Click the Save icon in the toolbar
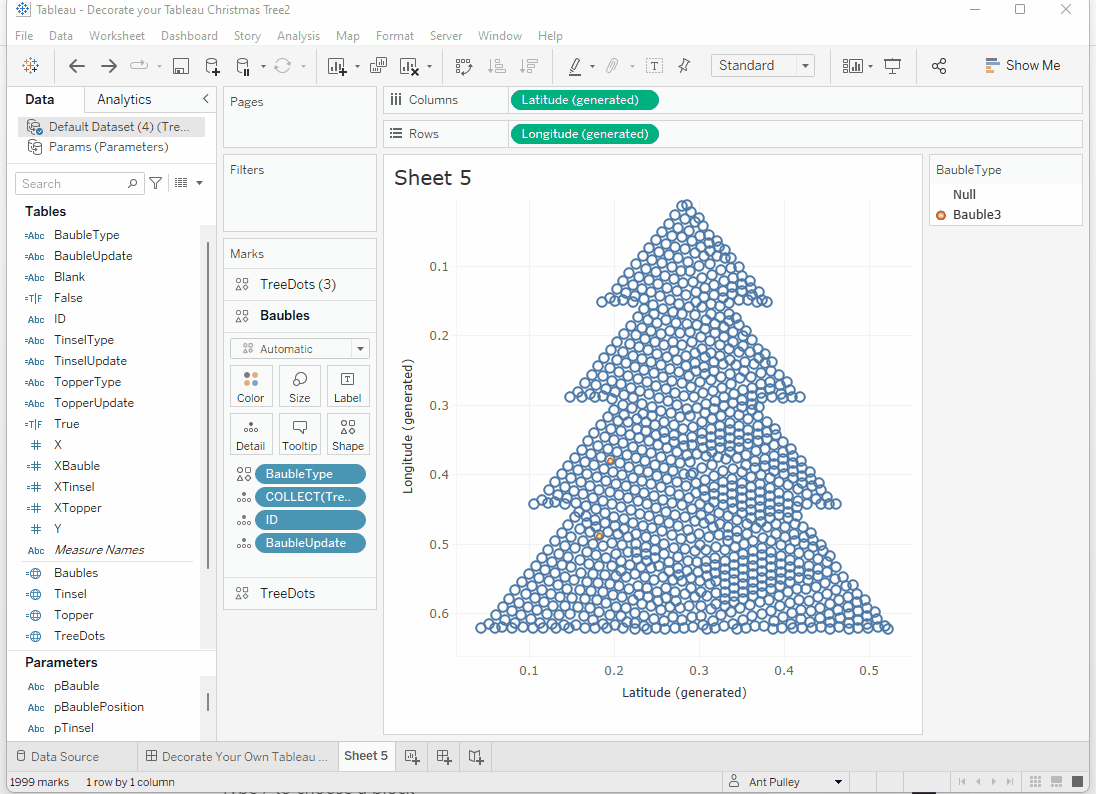1096x794 pixels. point(181,66)
